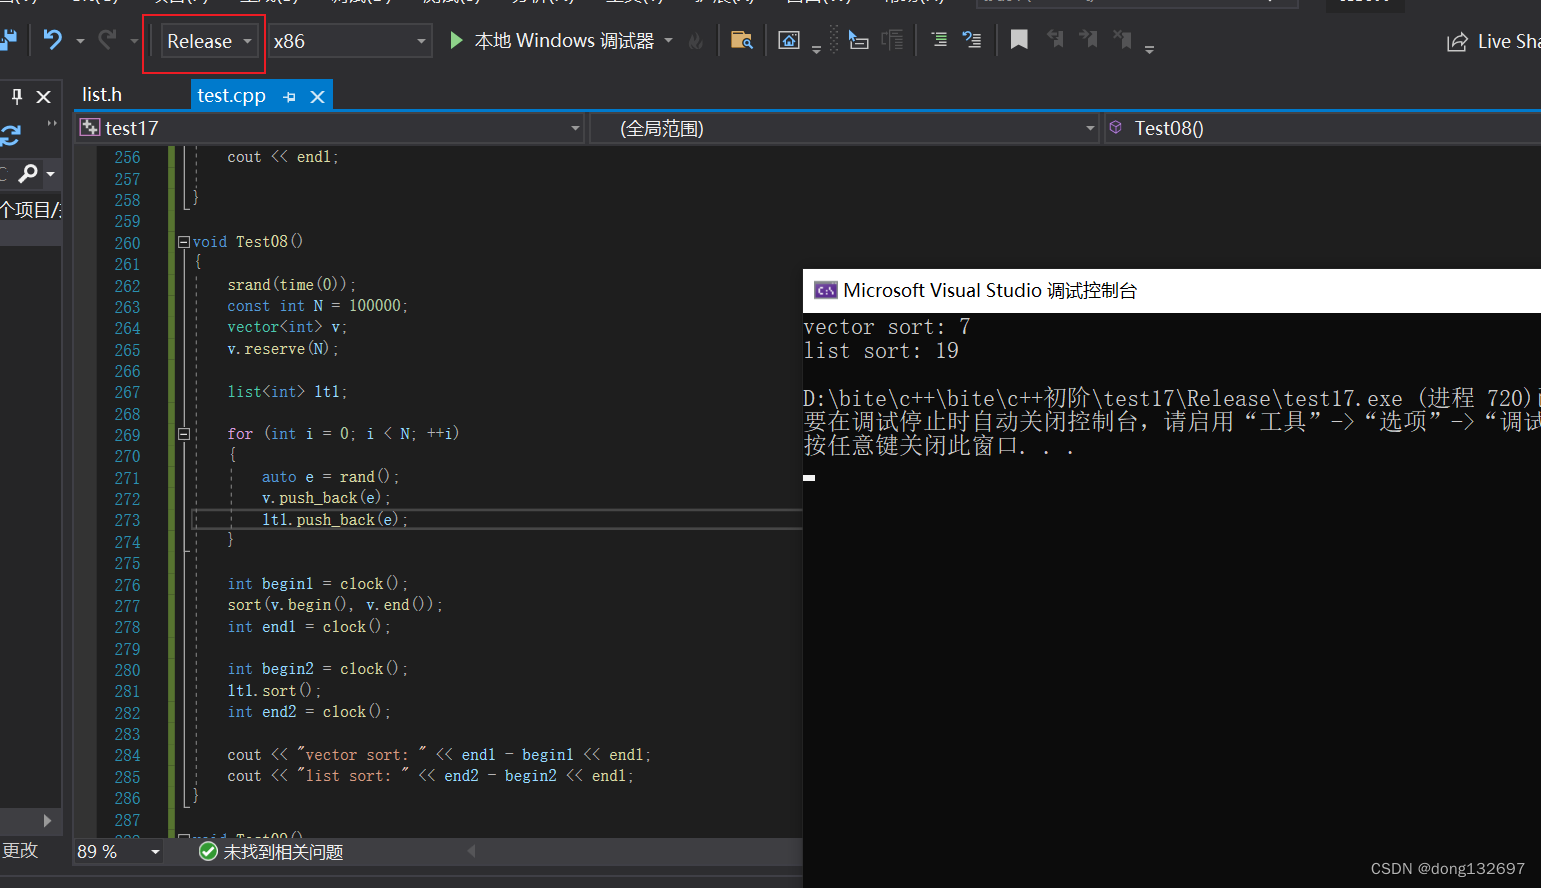Comment out the selected lines icon
The width and height of the screenshot is (1541, 888).
[x=939, y=40]
